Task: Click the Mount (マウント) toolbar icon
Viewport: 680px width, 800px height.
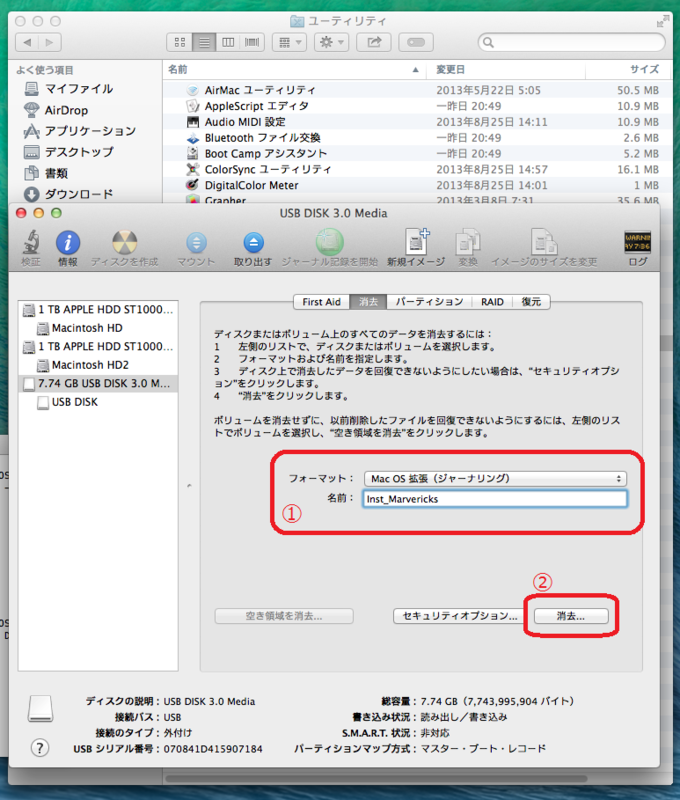Action: tap(196, 243)
